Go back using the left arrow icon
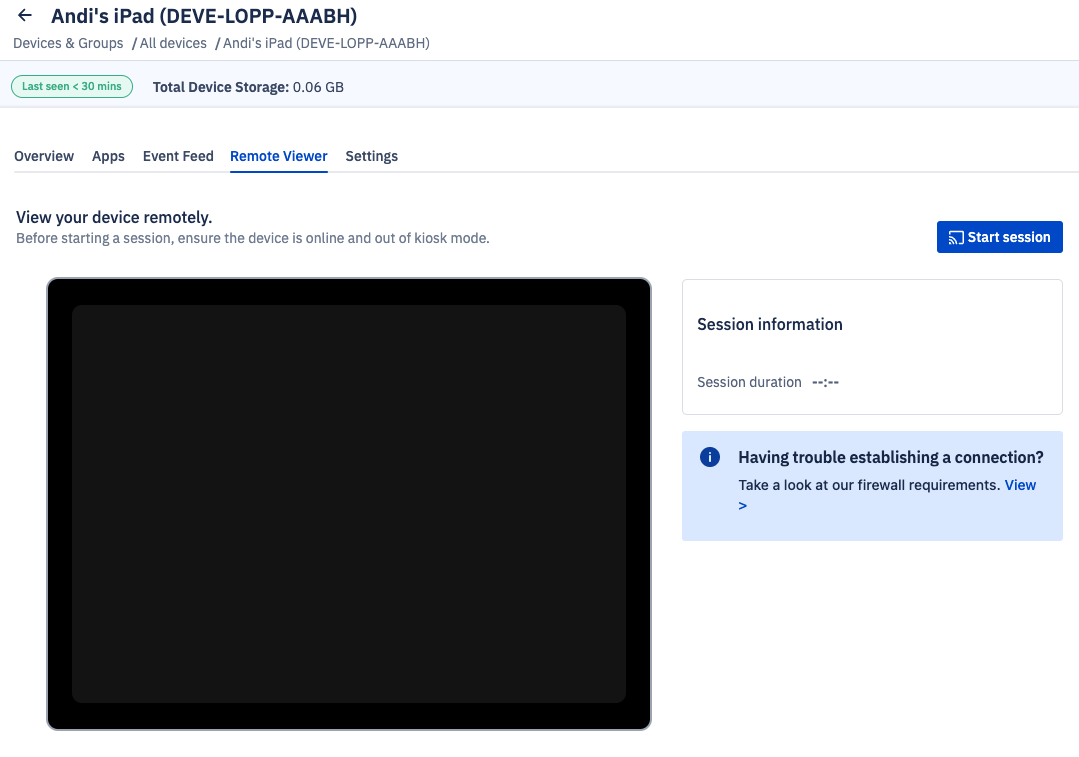1079x757 pixels. (x=25, y=15)
